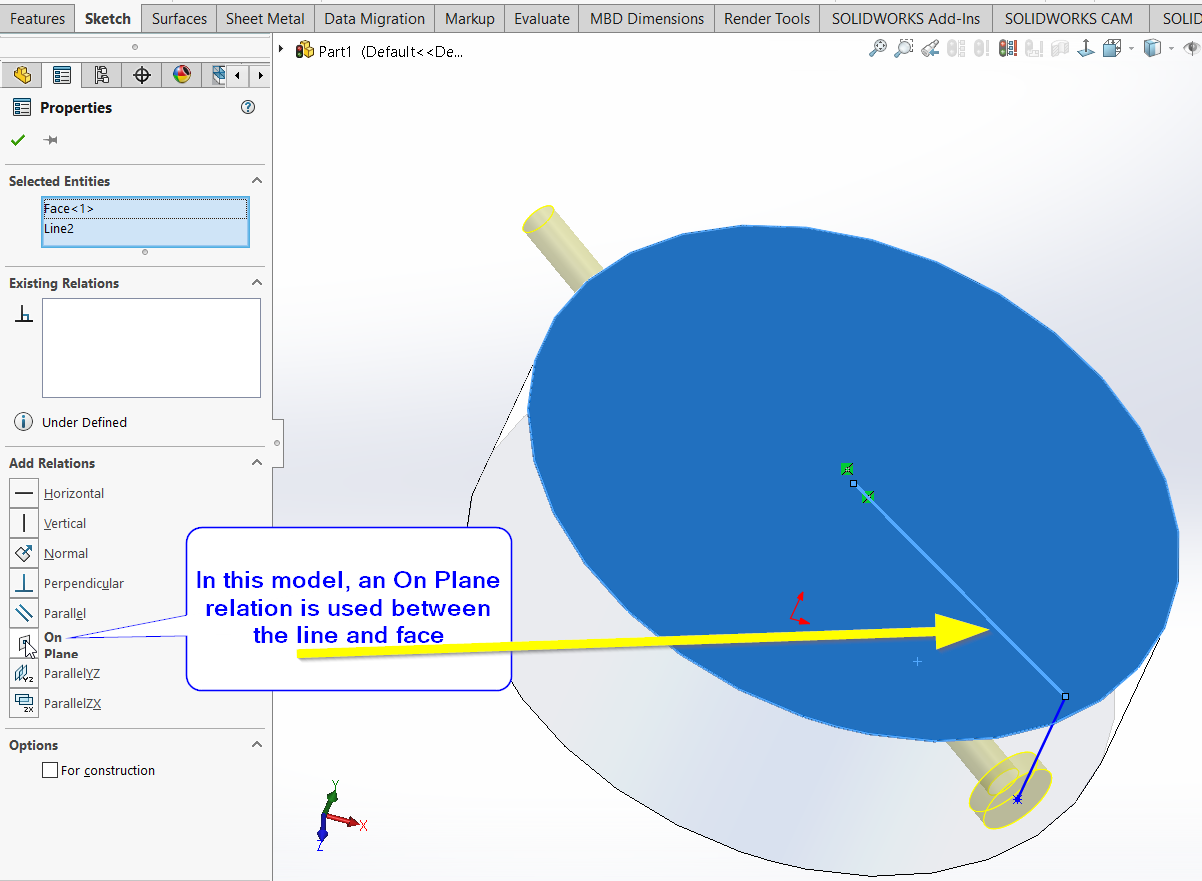This screenshot has height=881, width=1202.
Task: Open the DisplayManager color ball tab
Action: point(182,75)
